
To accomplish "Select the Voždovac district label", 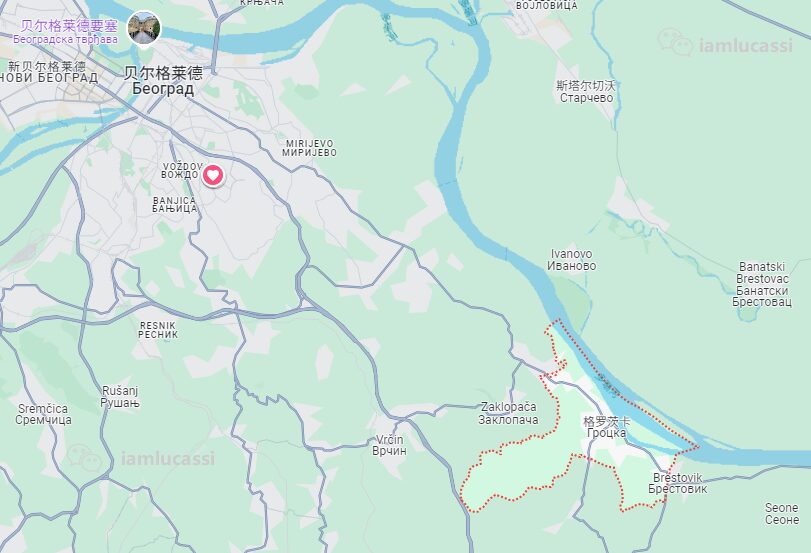I will click(181, 170).
